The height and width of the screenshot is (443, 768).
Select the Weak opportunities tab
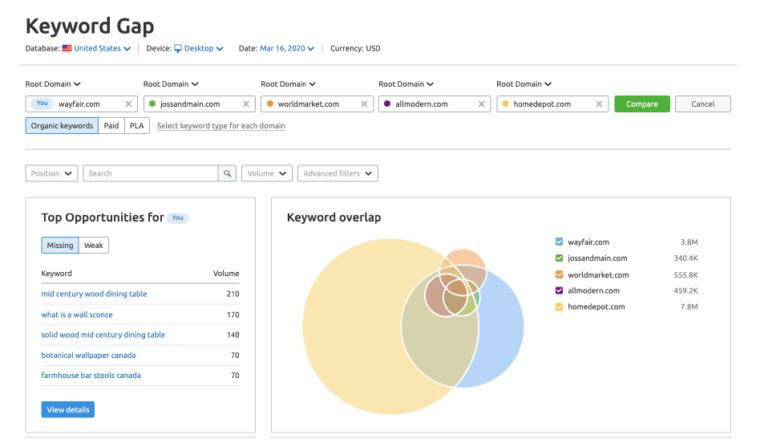click(x=94, y=245)
